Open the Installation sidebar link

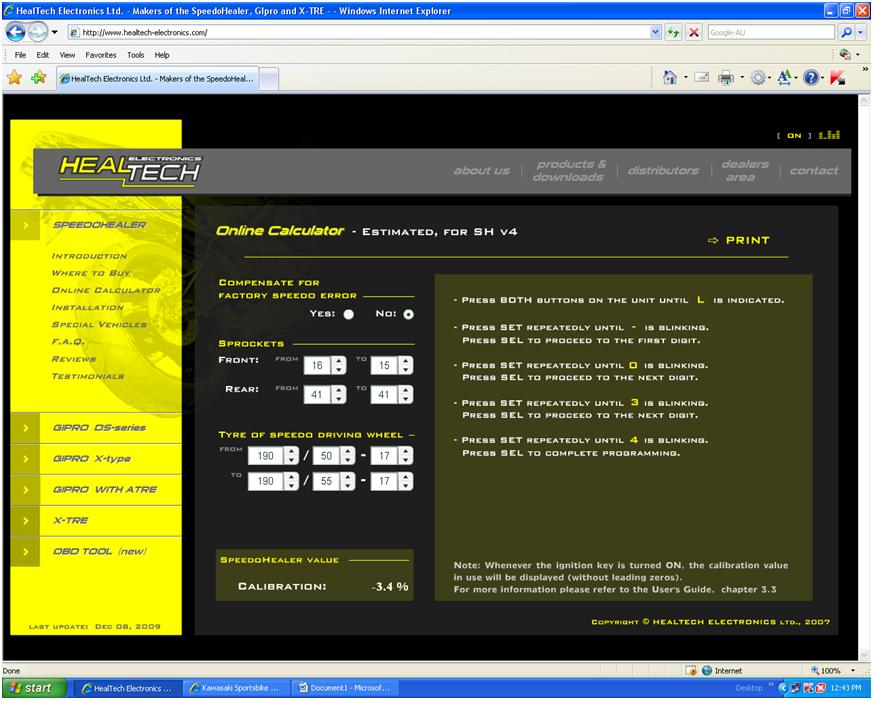click(x=88, y=307)
